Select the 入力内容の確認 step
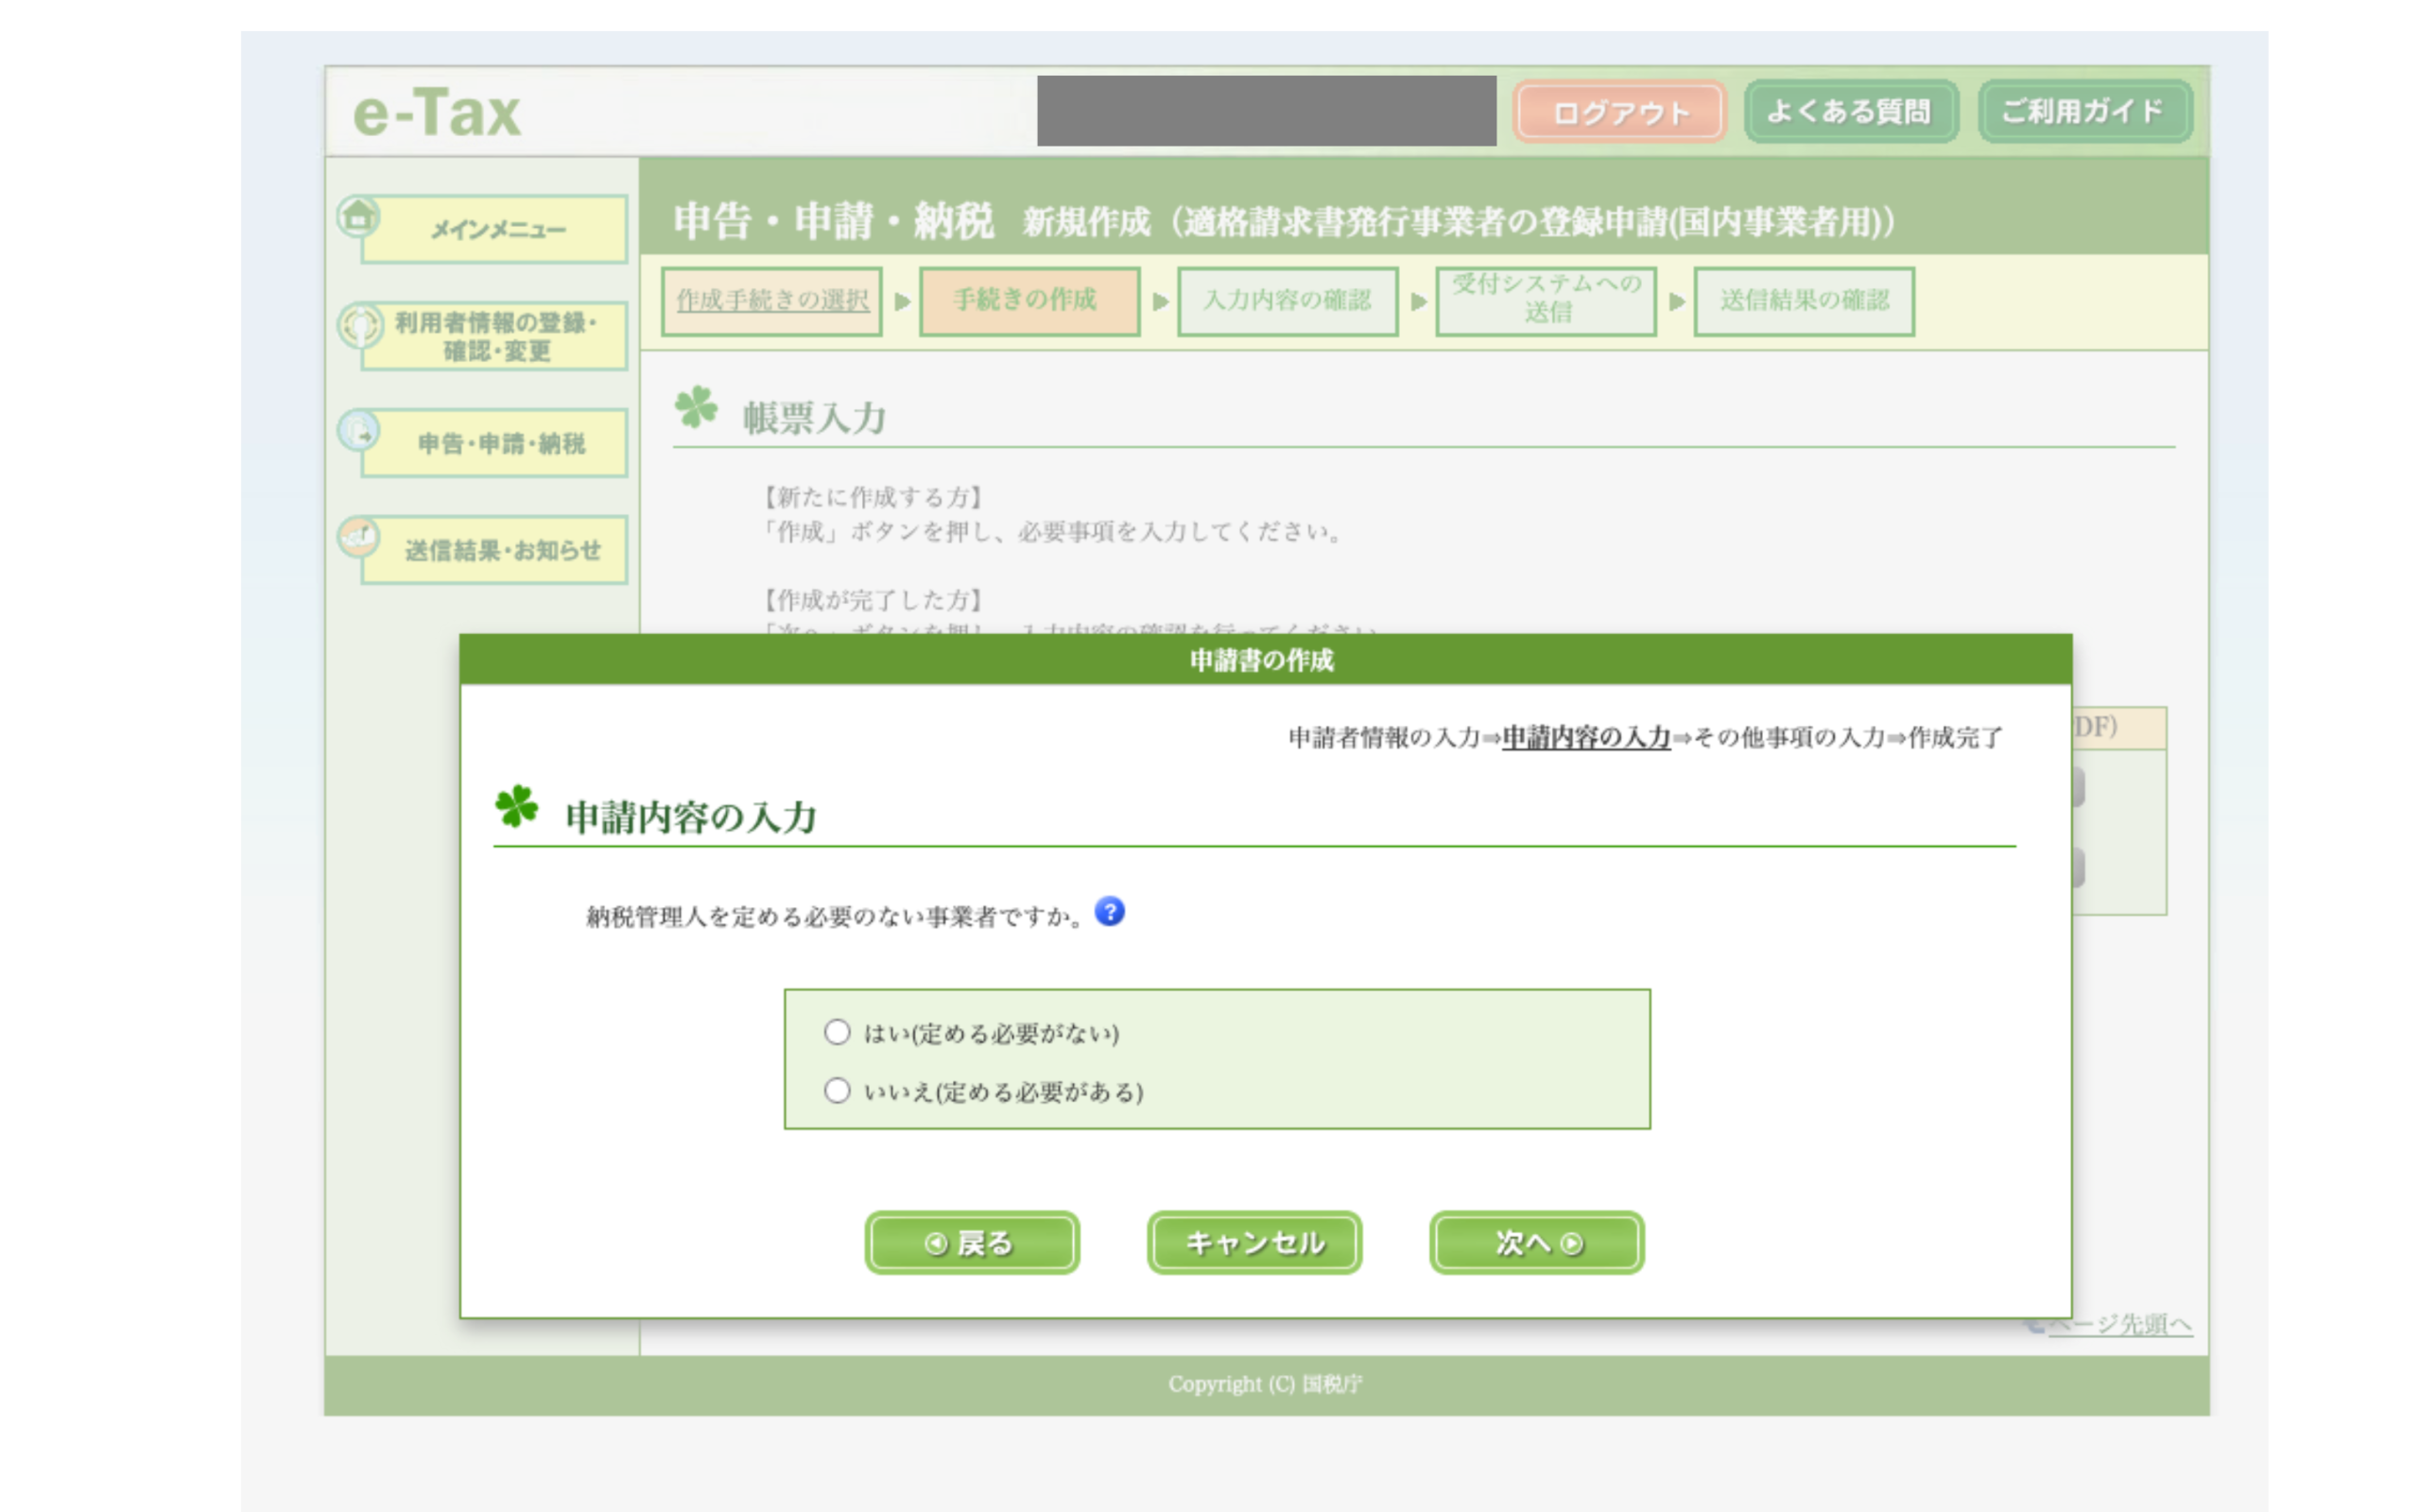The image size is (2420, 1512). (x=1288, y=300)
